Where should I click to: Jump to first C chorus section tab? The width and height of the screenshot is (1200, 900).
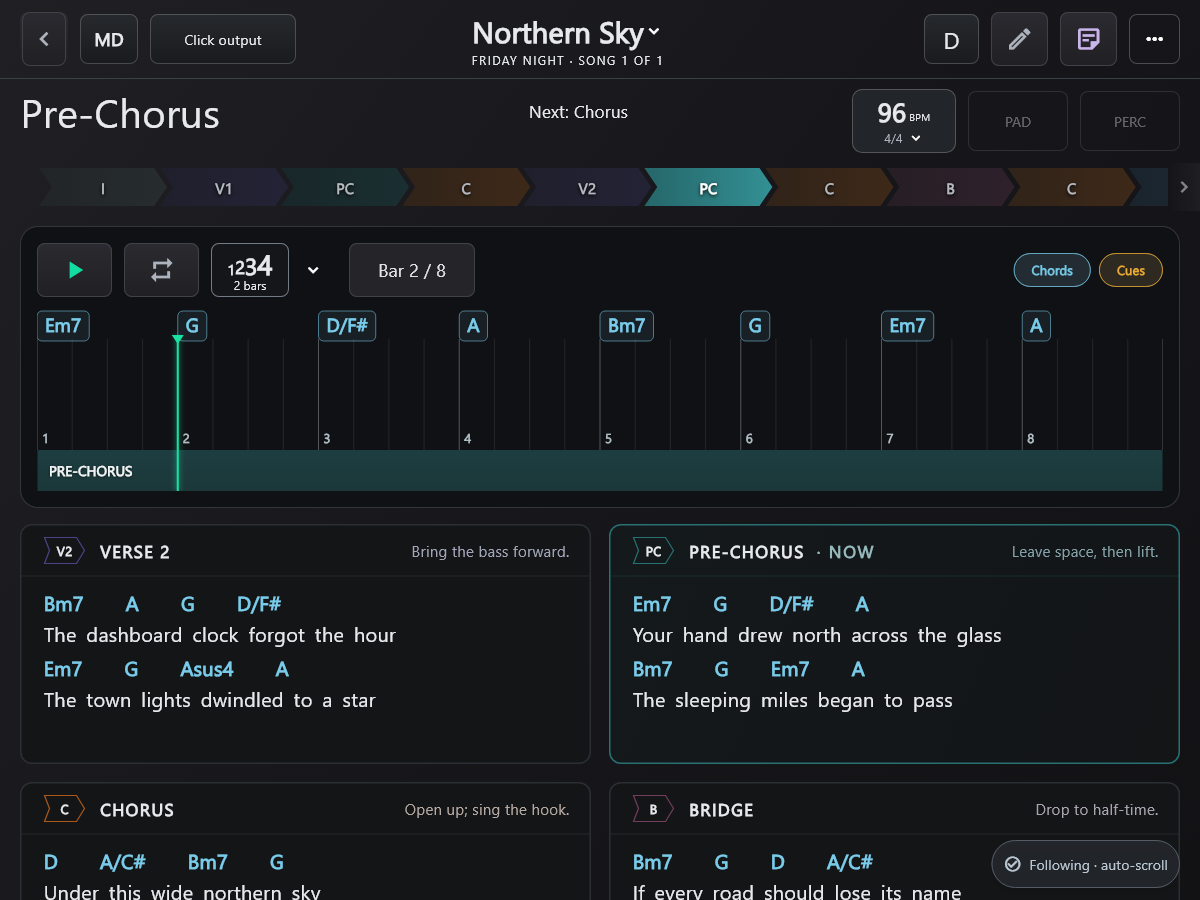click(465, 188)
